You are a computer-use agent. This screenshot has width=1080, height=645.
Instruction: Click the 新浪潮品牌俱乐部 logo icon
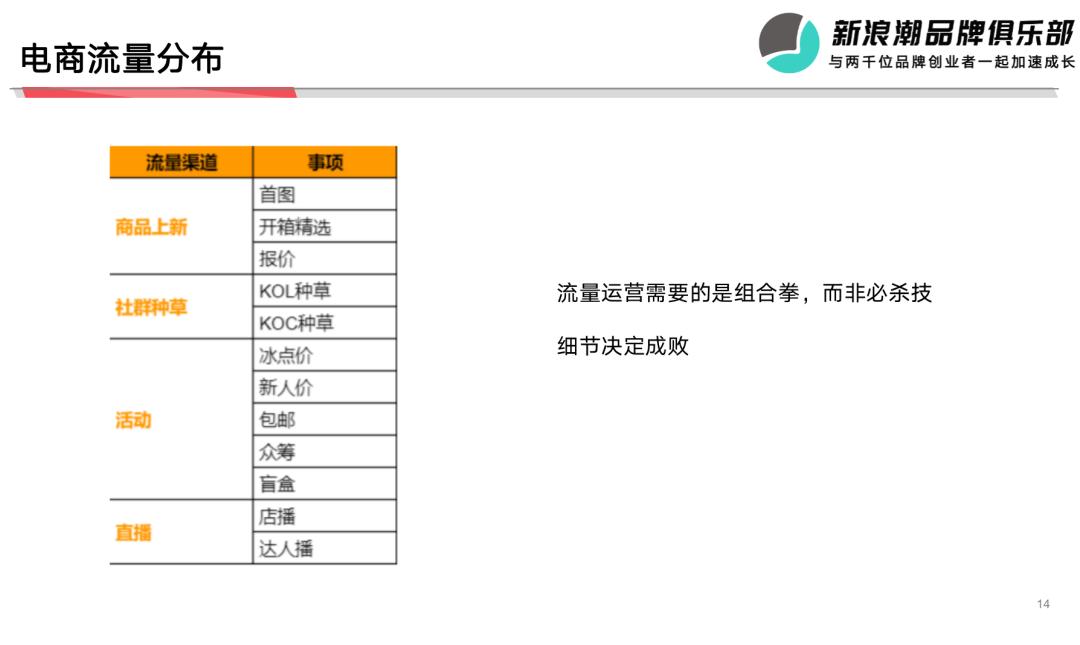pos(789,38)
